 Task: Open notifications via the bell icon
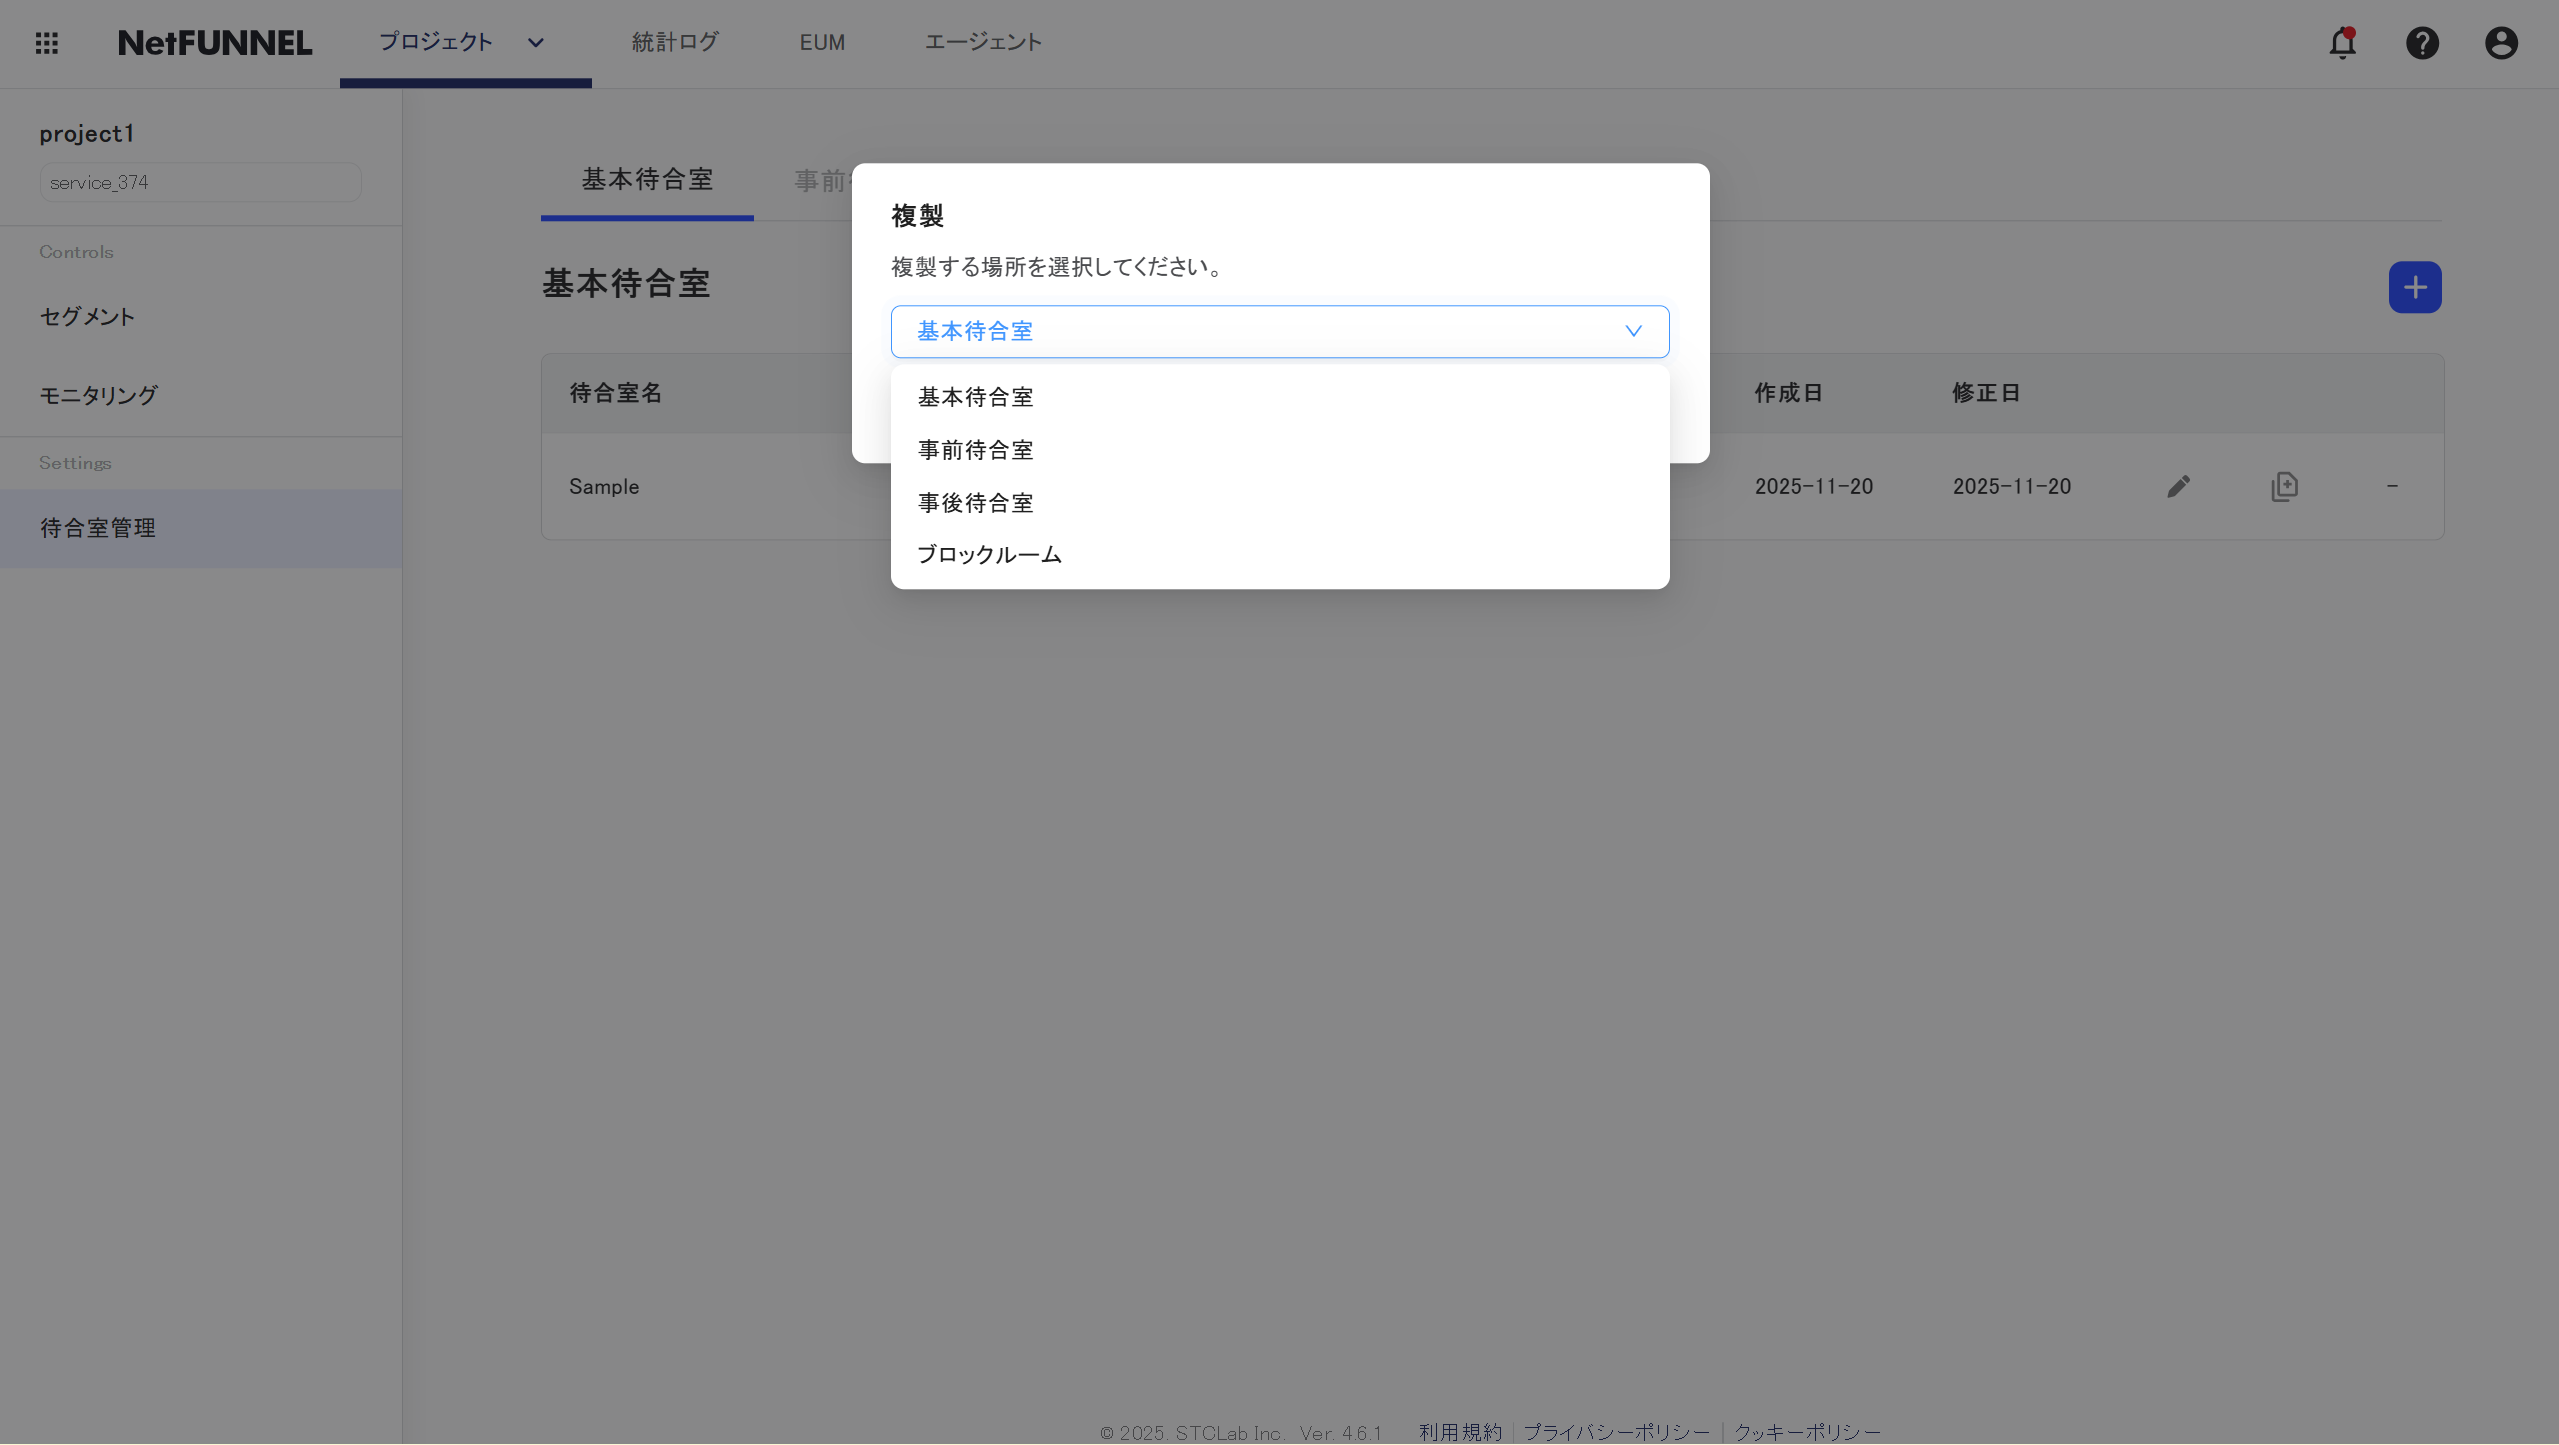2342,43
